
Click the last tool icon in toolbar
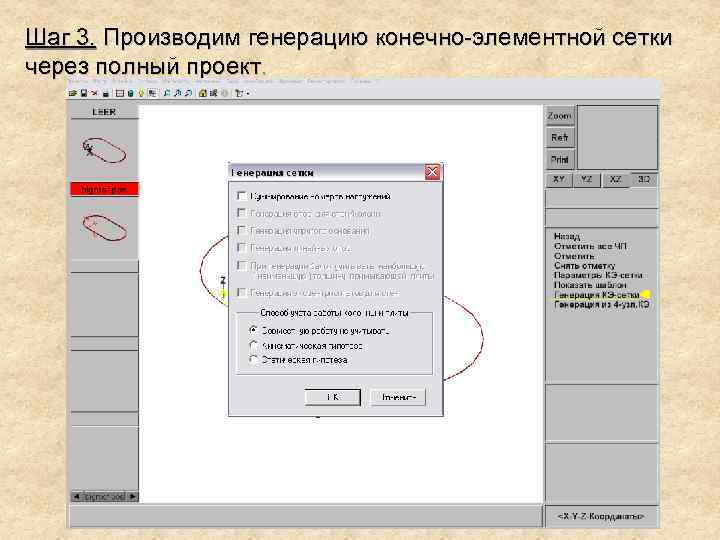click(x=239, y=93)
